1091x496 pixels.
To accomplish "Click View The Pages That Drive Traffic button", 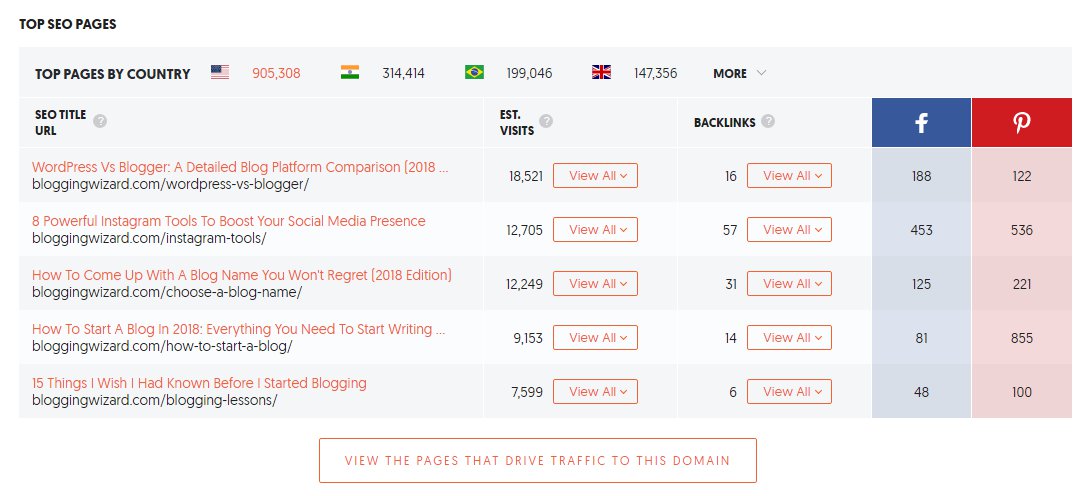I will 538,461.
